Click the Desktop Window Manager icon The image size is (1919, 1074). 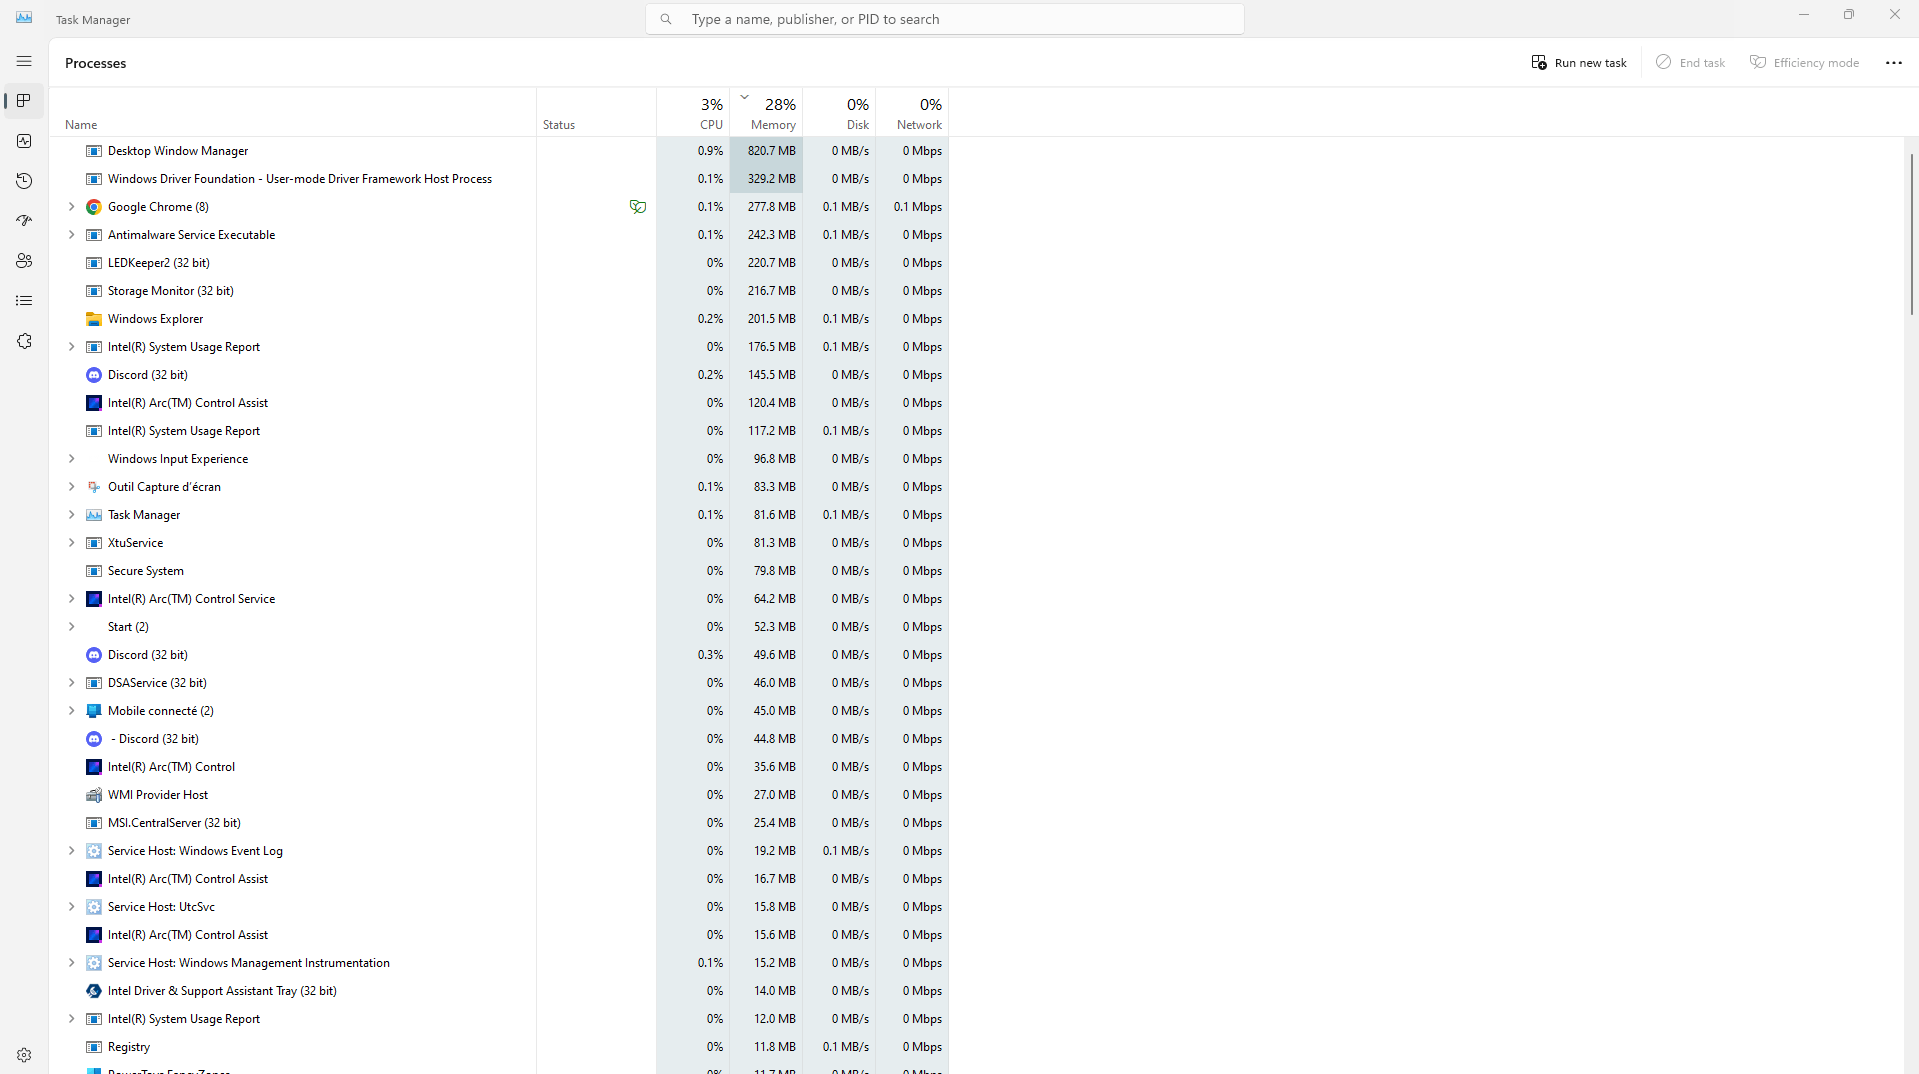(x=94, y=151)
